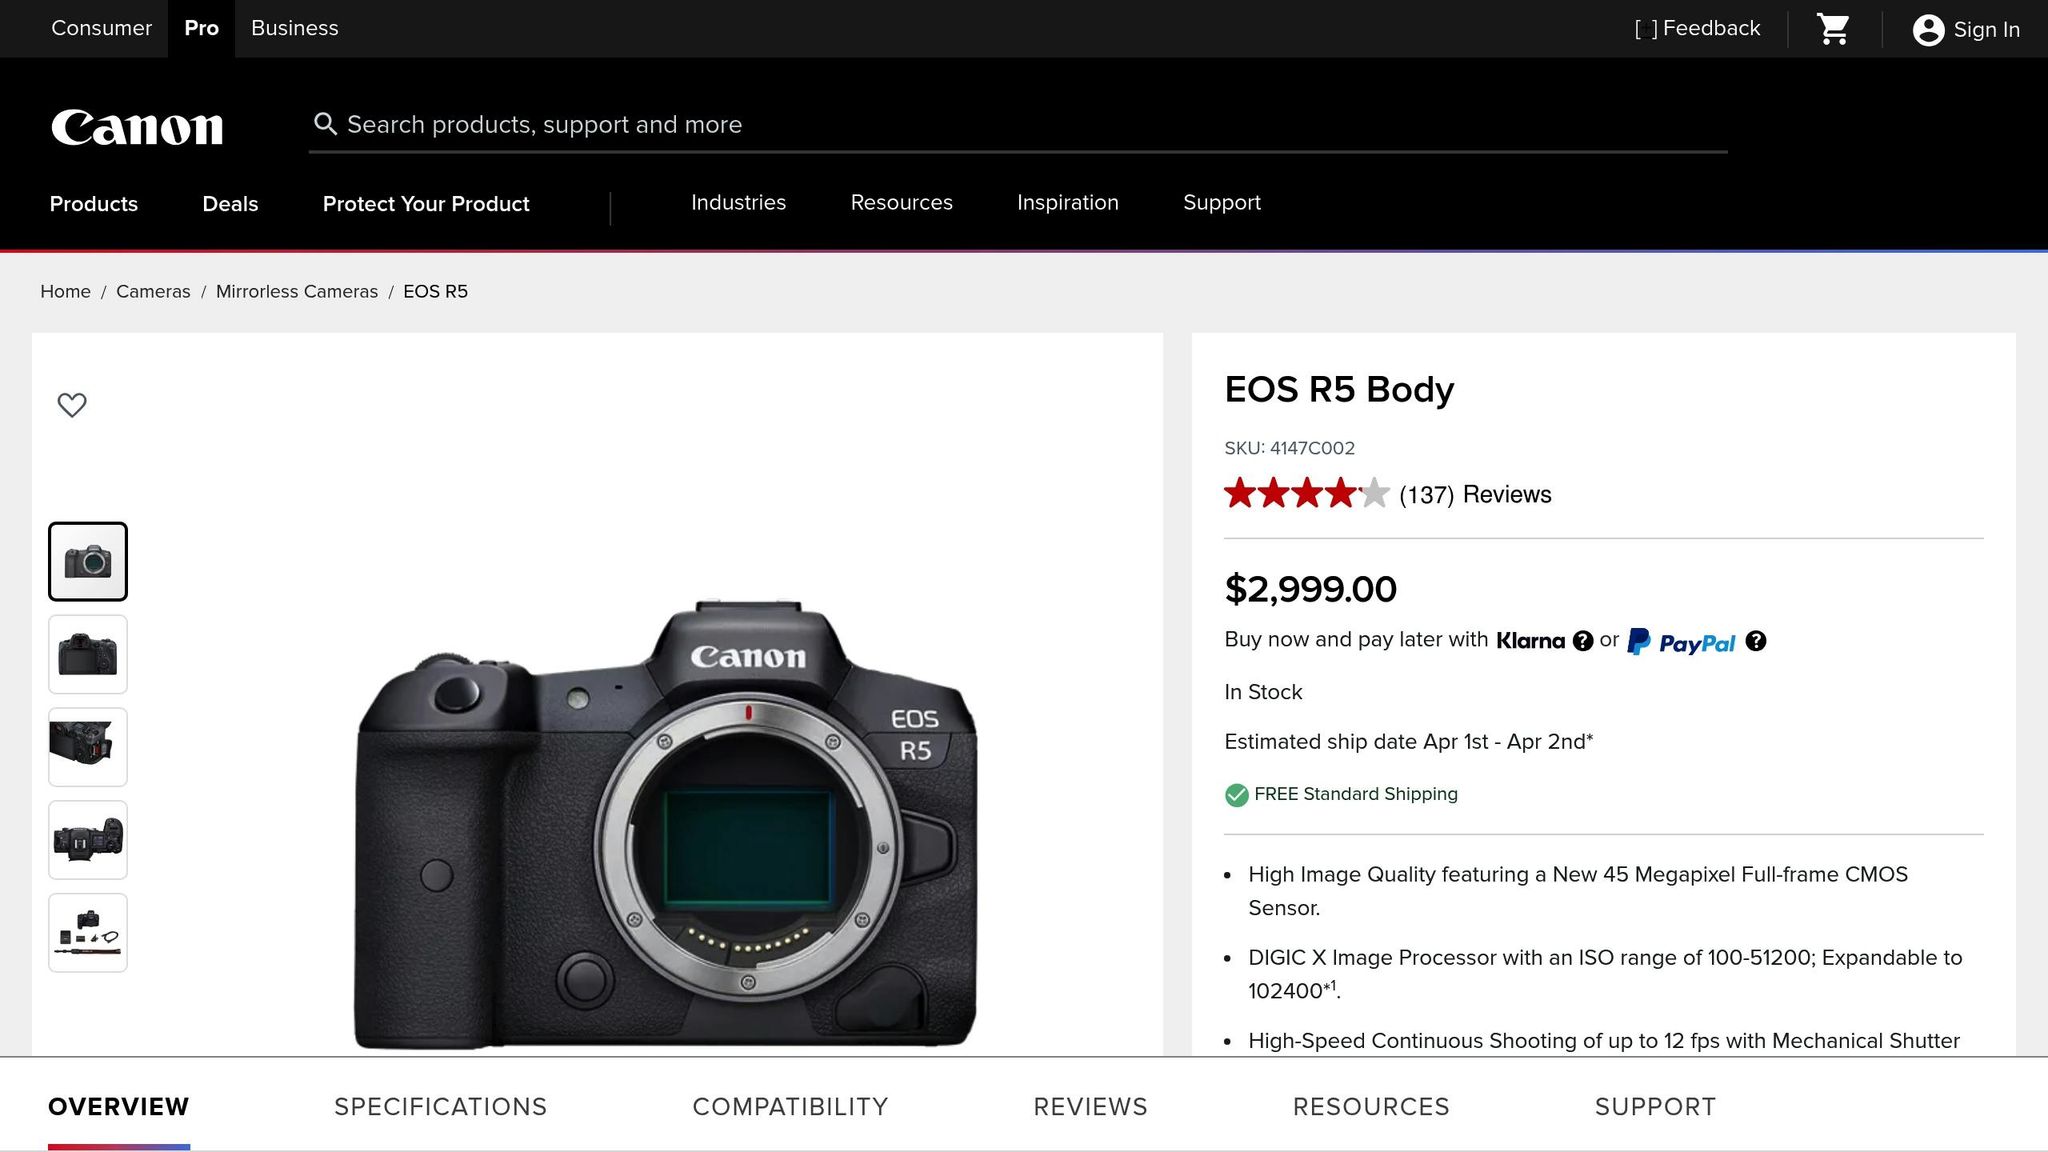Switch to Business site tab
The image size is (2048, 1152).
[x=295, y=28]
